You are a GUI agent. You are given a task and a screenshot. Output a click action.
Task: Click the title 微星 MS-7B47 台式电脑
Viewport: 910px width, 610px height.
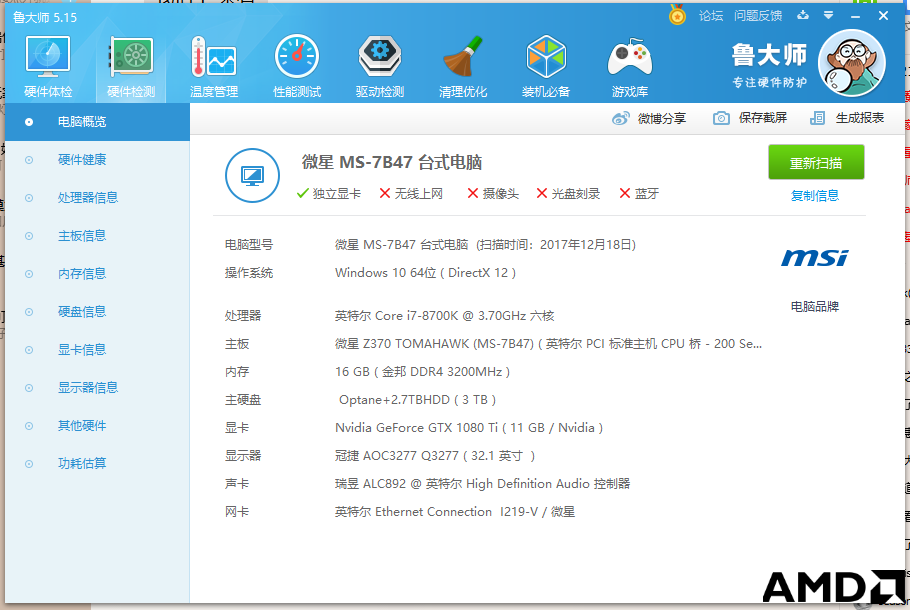point(392,163)
